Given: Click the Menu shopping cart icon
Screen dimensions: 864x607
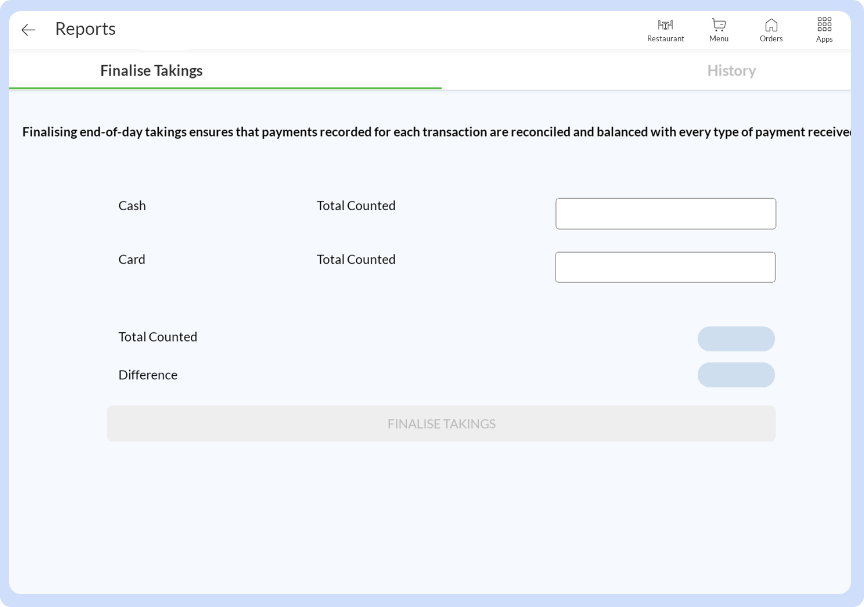Looking at the screenshot, I should pyautogui.click(x=718, y=24).
